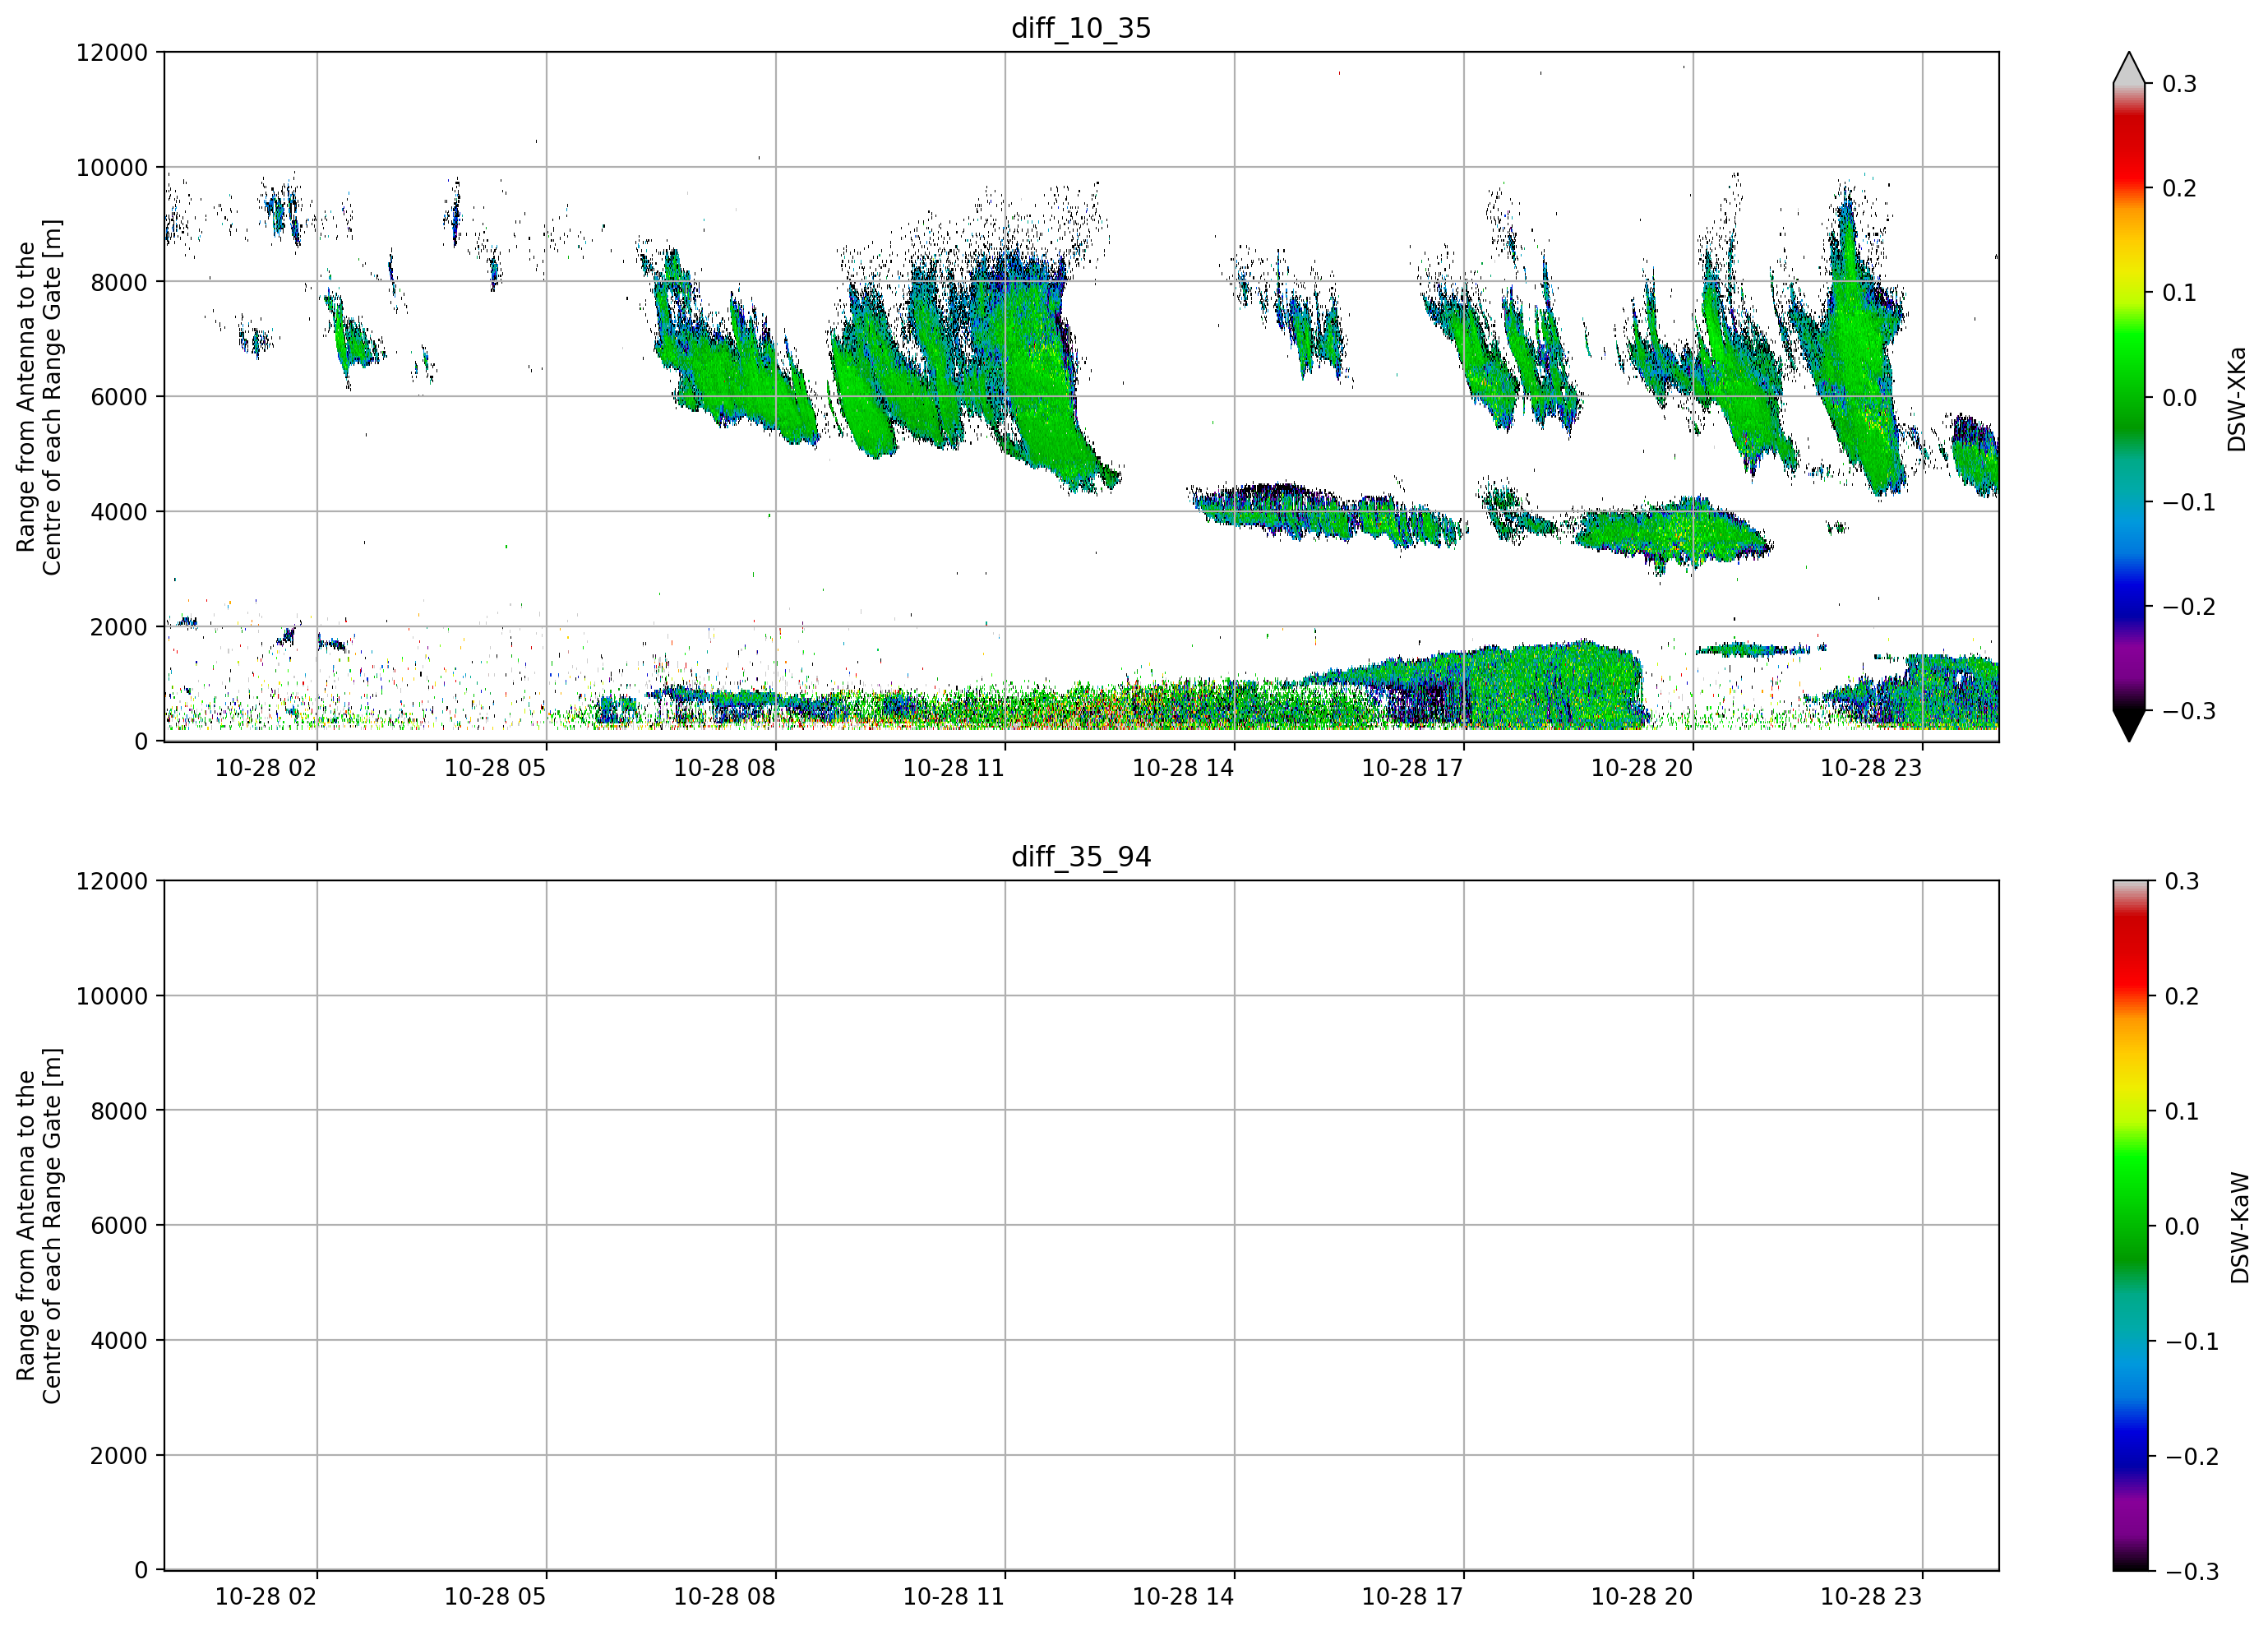Click the −0.2 tick on DSW-KaW colorbar
This screenshot has height=1626, width=2268.
coord(2192,1457)
